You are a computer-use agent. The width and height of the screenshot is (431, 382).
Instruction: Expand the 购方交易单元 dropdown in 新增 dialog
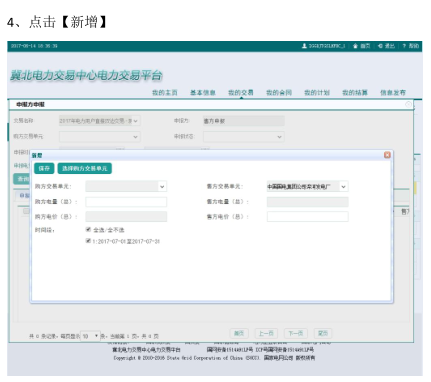point(126,186)
